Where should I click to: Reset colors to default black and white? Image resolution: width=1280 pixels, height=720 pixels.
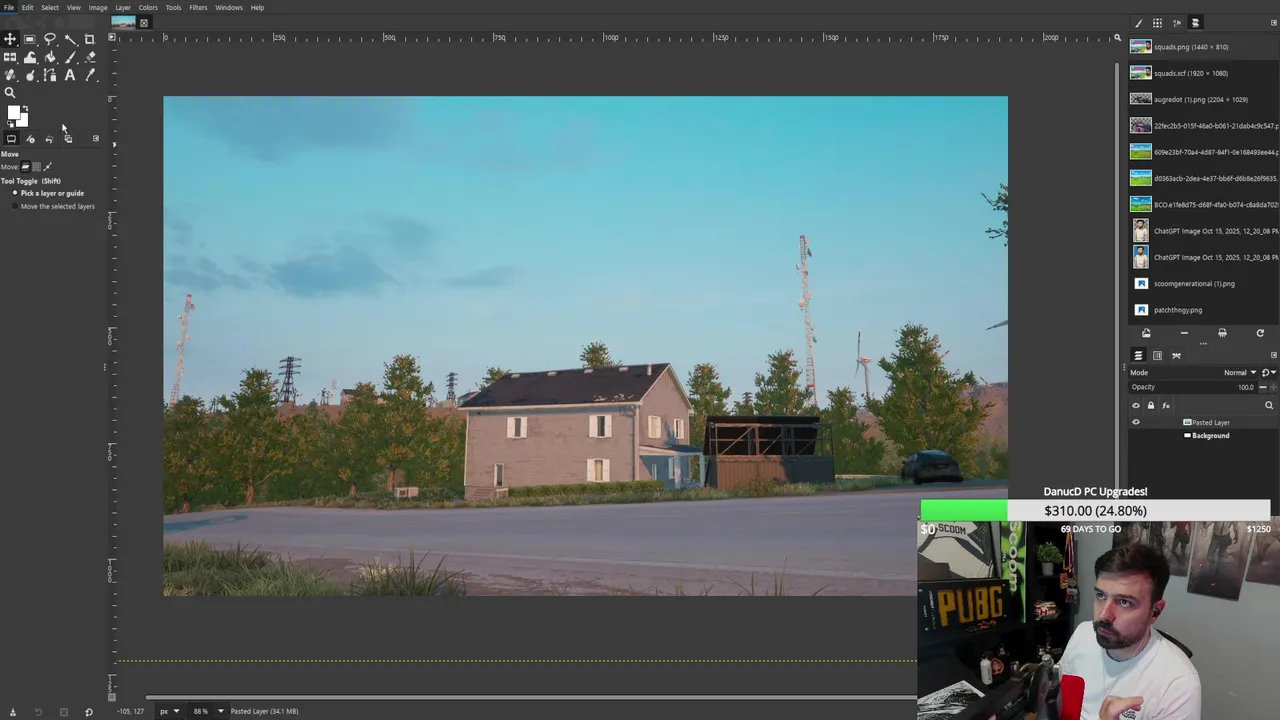pyautogui.click(x=10, y=123)
